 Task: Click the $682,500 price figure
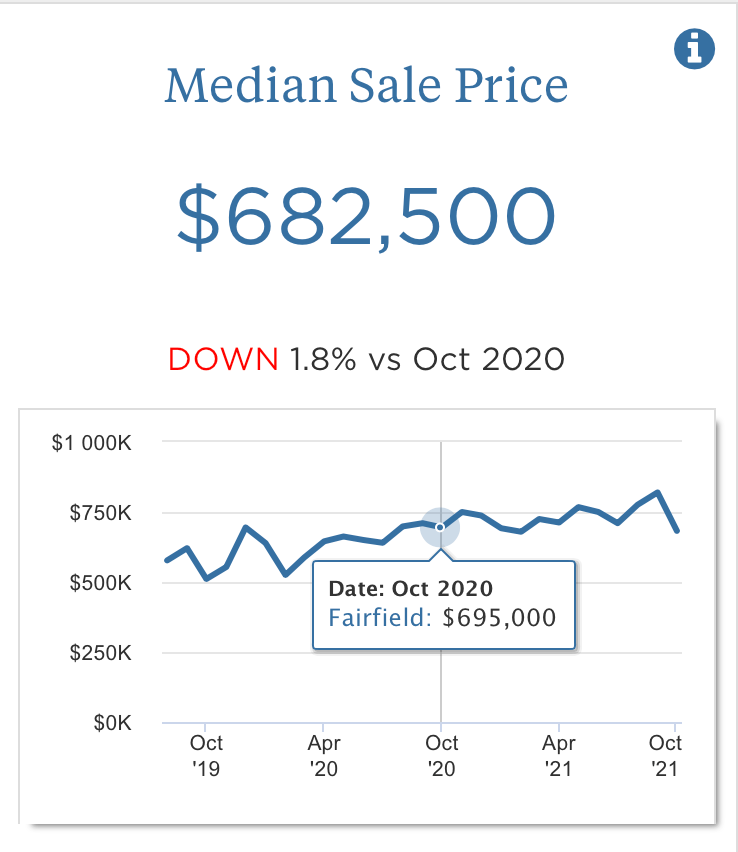tap(366, 216)
